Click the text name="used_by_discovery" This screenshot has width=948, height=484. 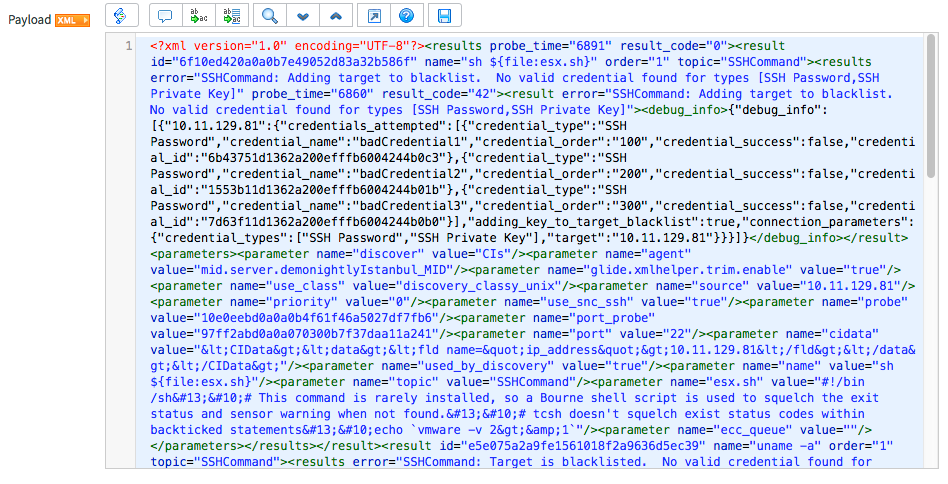467,366
